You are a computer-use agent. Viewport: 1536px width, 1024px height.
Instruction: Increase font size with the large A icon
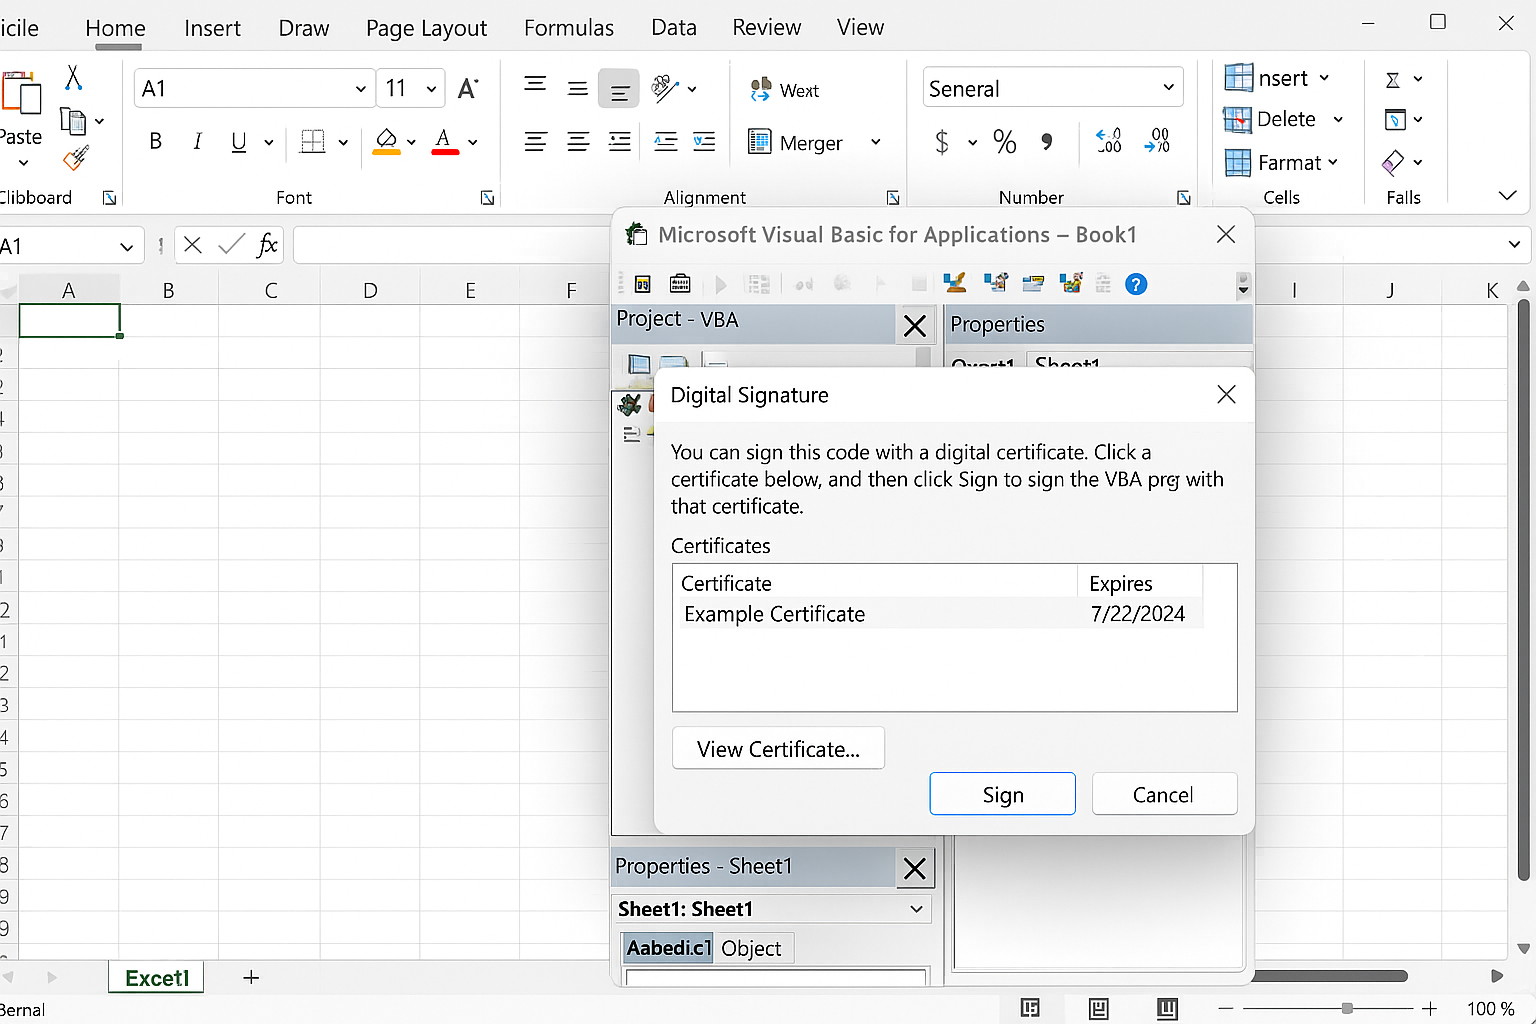click(467, 89)
